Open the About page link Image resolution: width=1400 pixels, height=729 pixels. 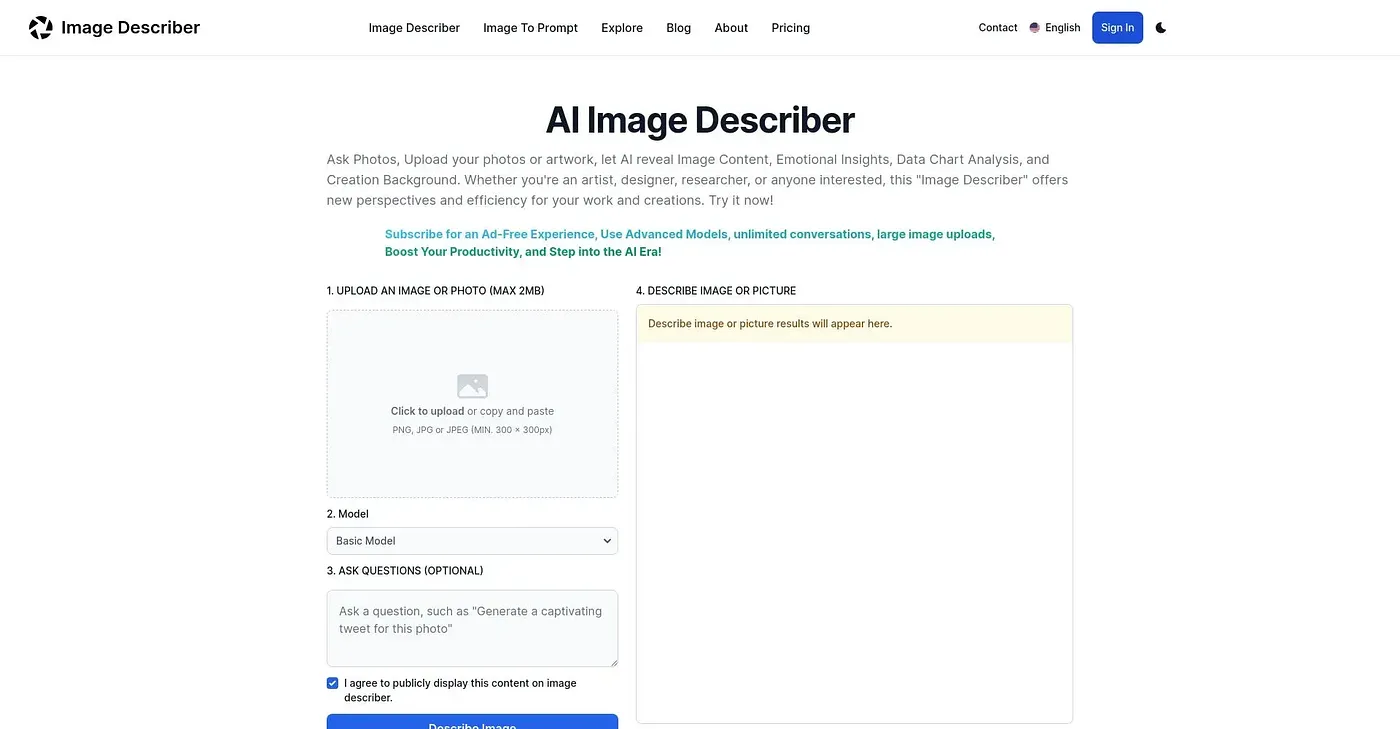coord(731,28)
